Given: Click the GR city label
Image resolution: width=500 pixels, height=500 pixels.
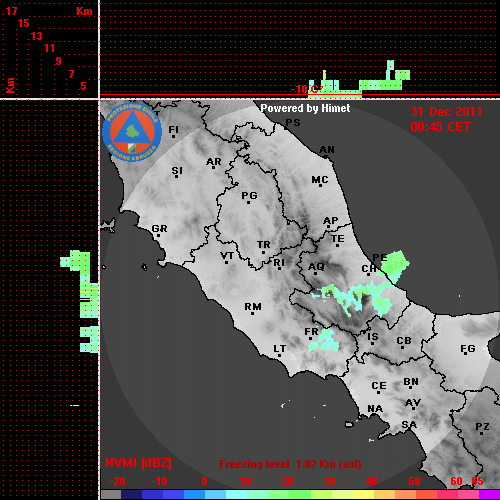Looking at the screenshot, I should (159, 229).
